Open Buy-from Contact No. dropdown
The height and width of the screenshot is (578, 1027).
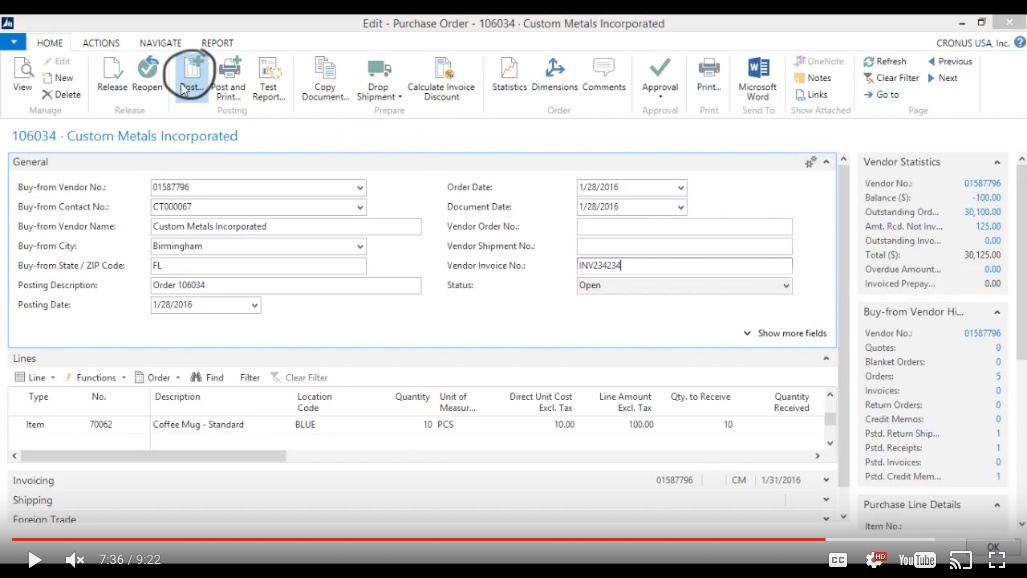point(360,207)
